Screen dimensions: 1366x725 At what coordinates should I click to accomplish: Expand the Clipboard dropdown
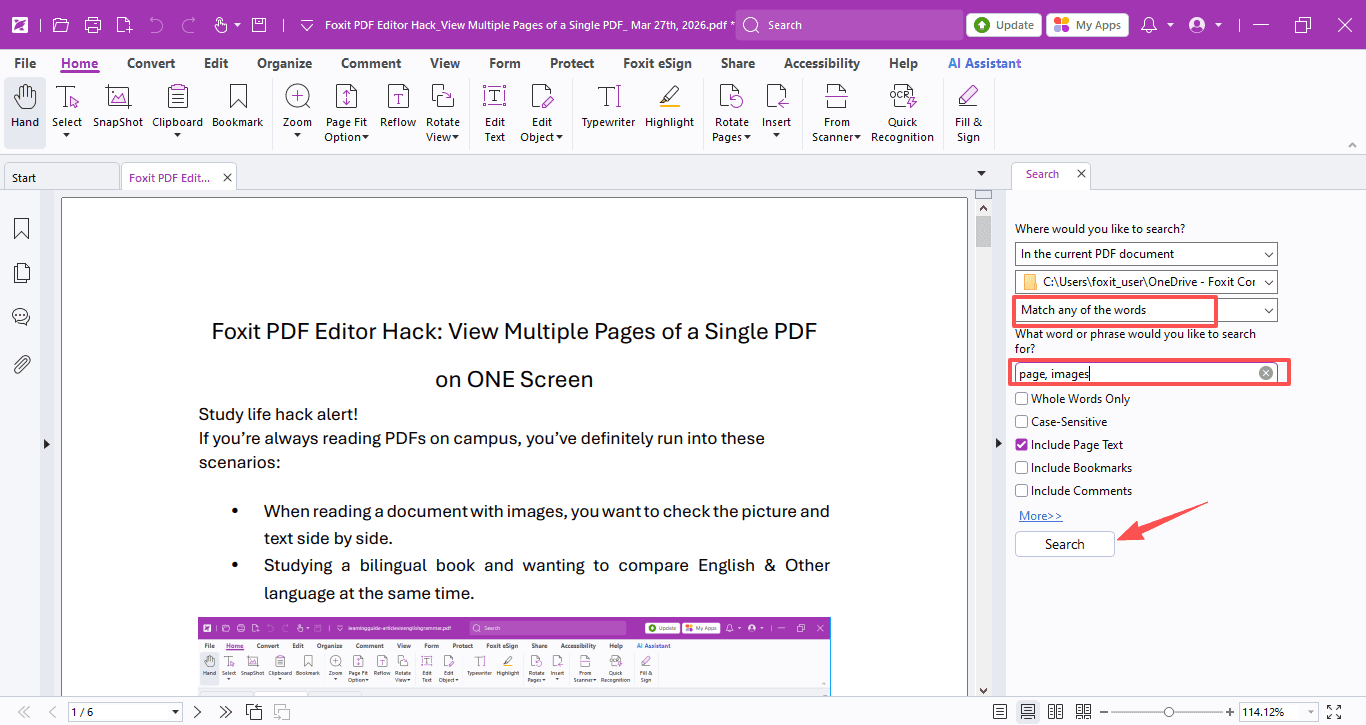(x=177, y=136)
